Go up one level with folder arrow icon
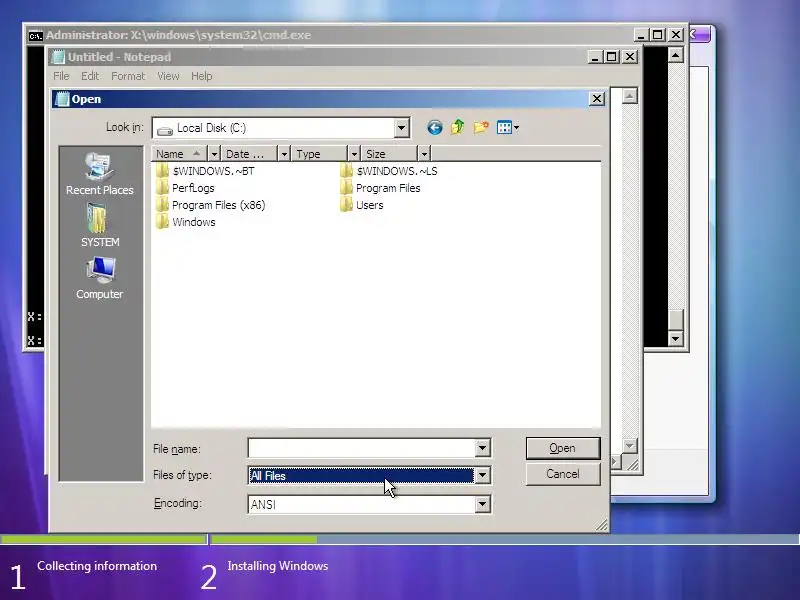This screenshot has height=600, width=800. click(x=458, y=127)
